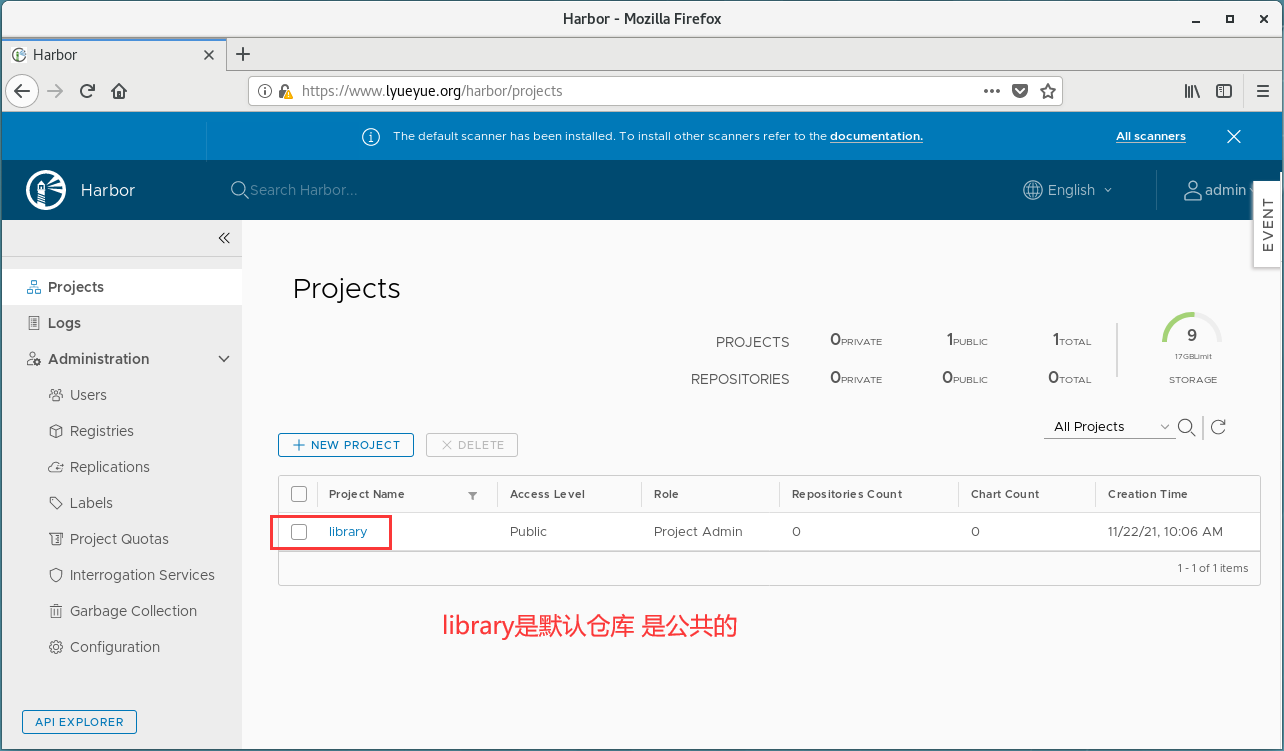Close the Harbor browser tab
Screen dimensions: 1284x751
(209, 55)
